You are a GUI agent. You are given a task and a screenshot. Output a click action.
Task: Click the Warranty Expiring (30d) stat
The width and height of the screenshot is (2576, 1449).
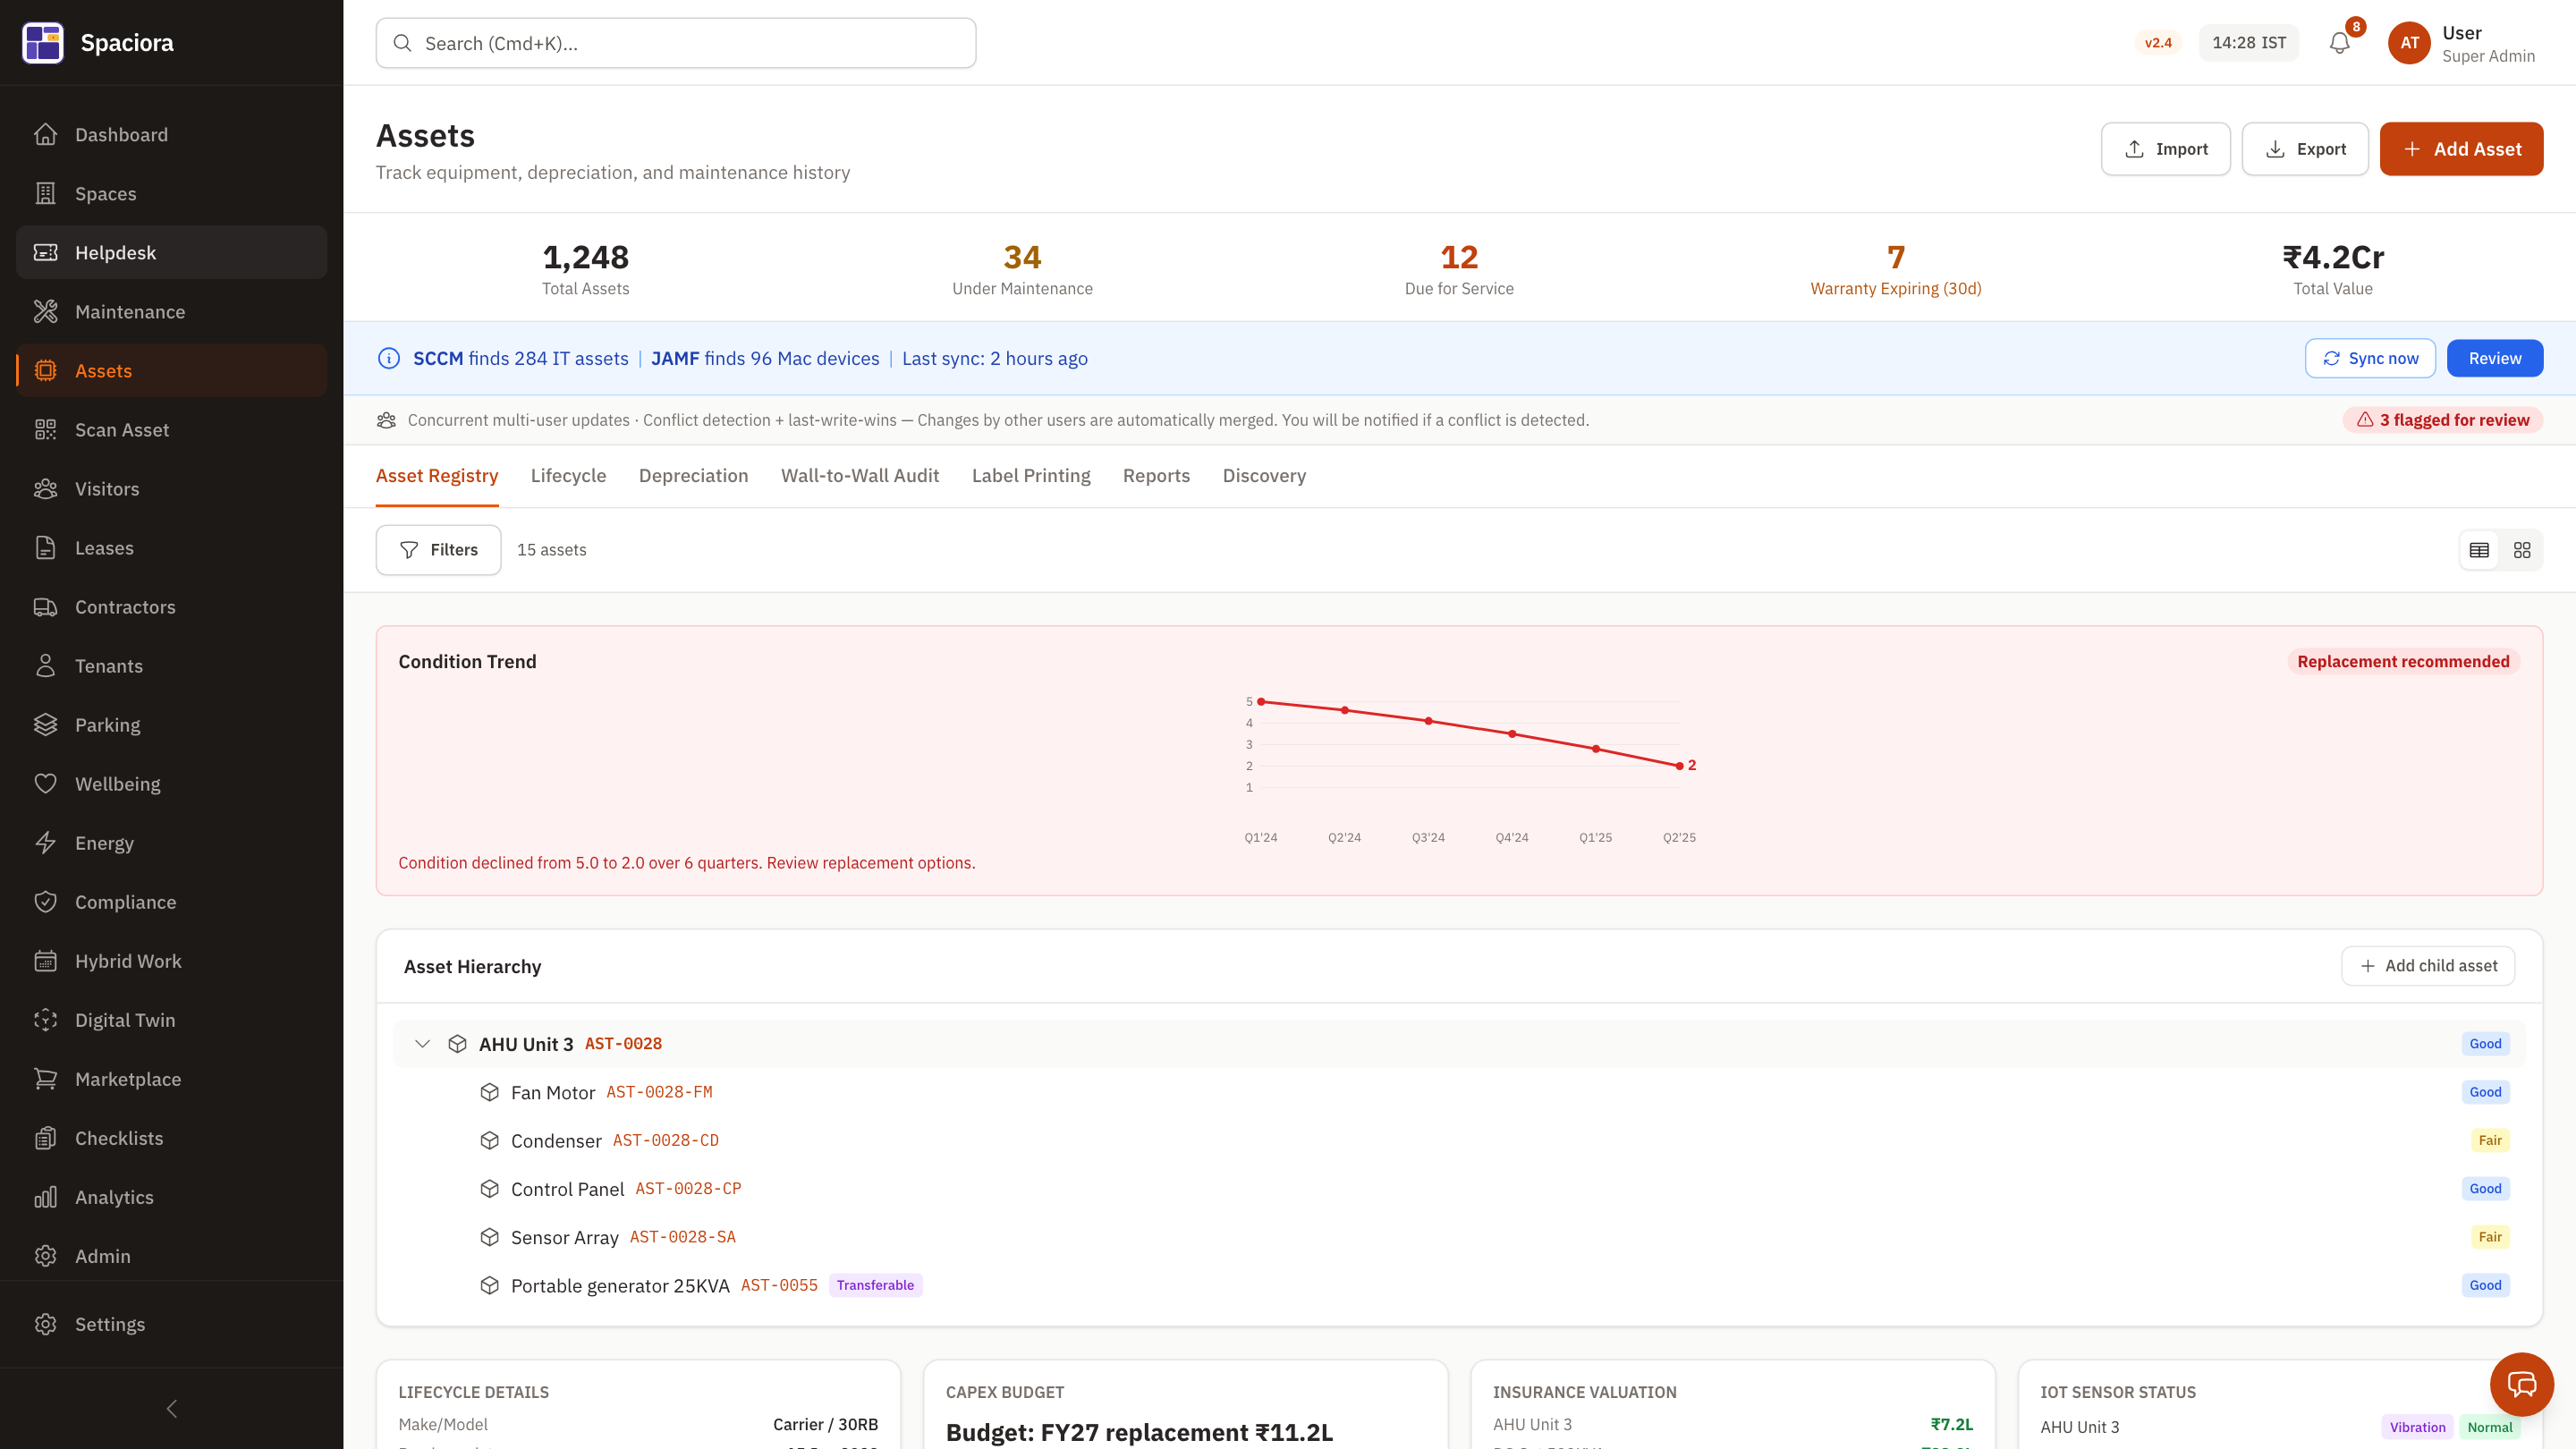[x=1895, y=270]
